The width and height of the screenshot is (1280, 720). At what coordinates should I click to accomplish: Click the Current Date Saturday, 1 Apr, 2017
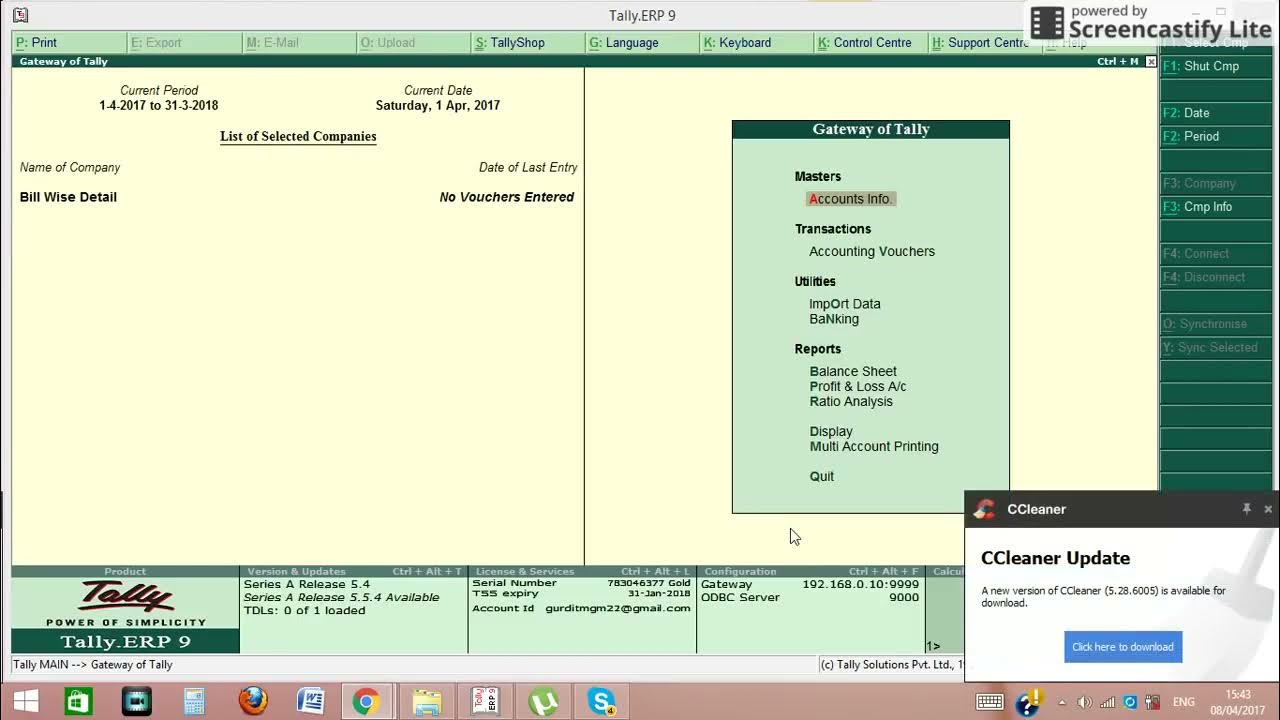click(438, 105)
